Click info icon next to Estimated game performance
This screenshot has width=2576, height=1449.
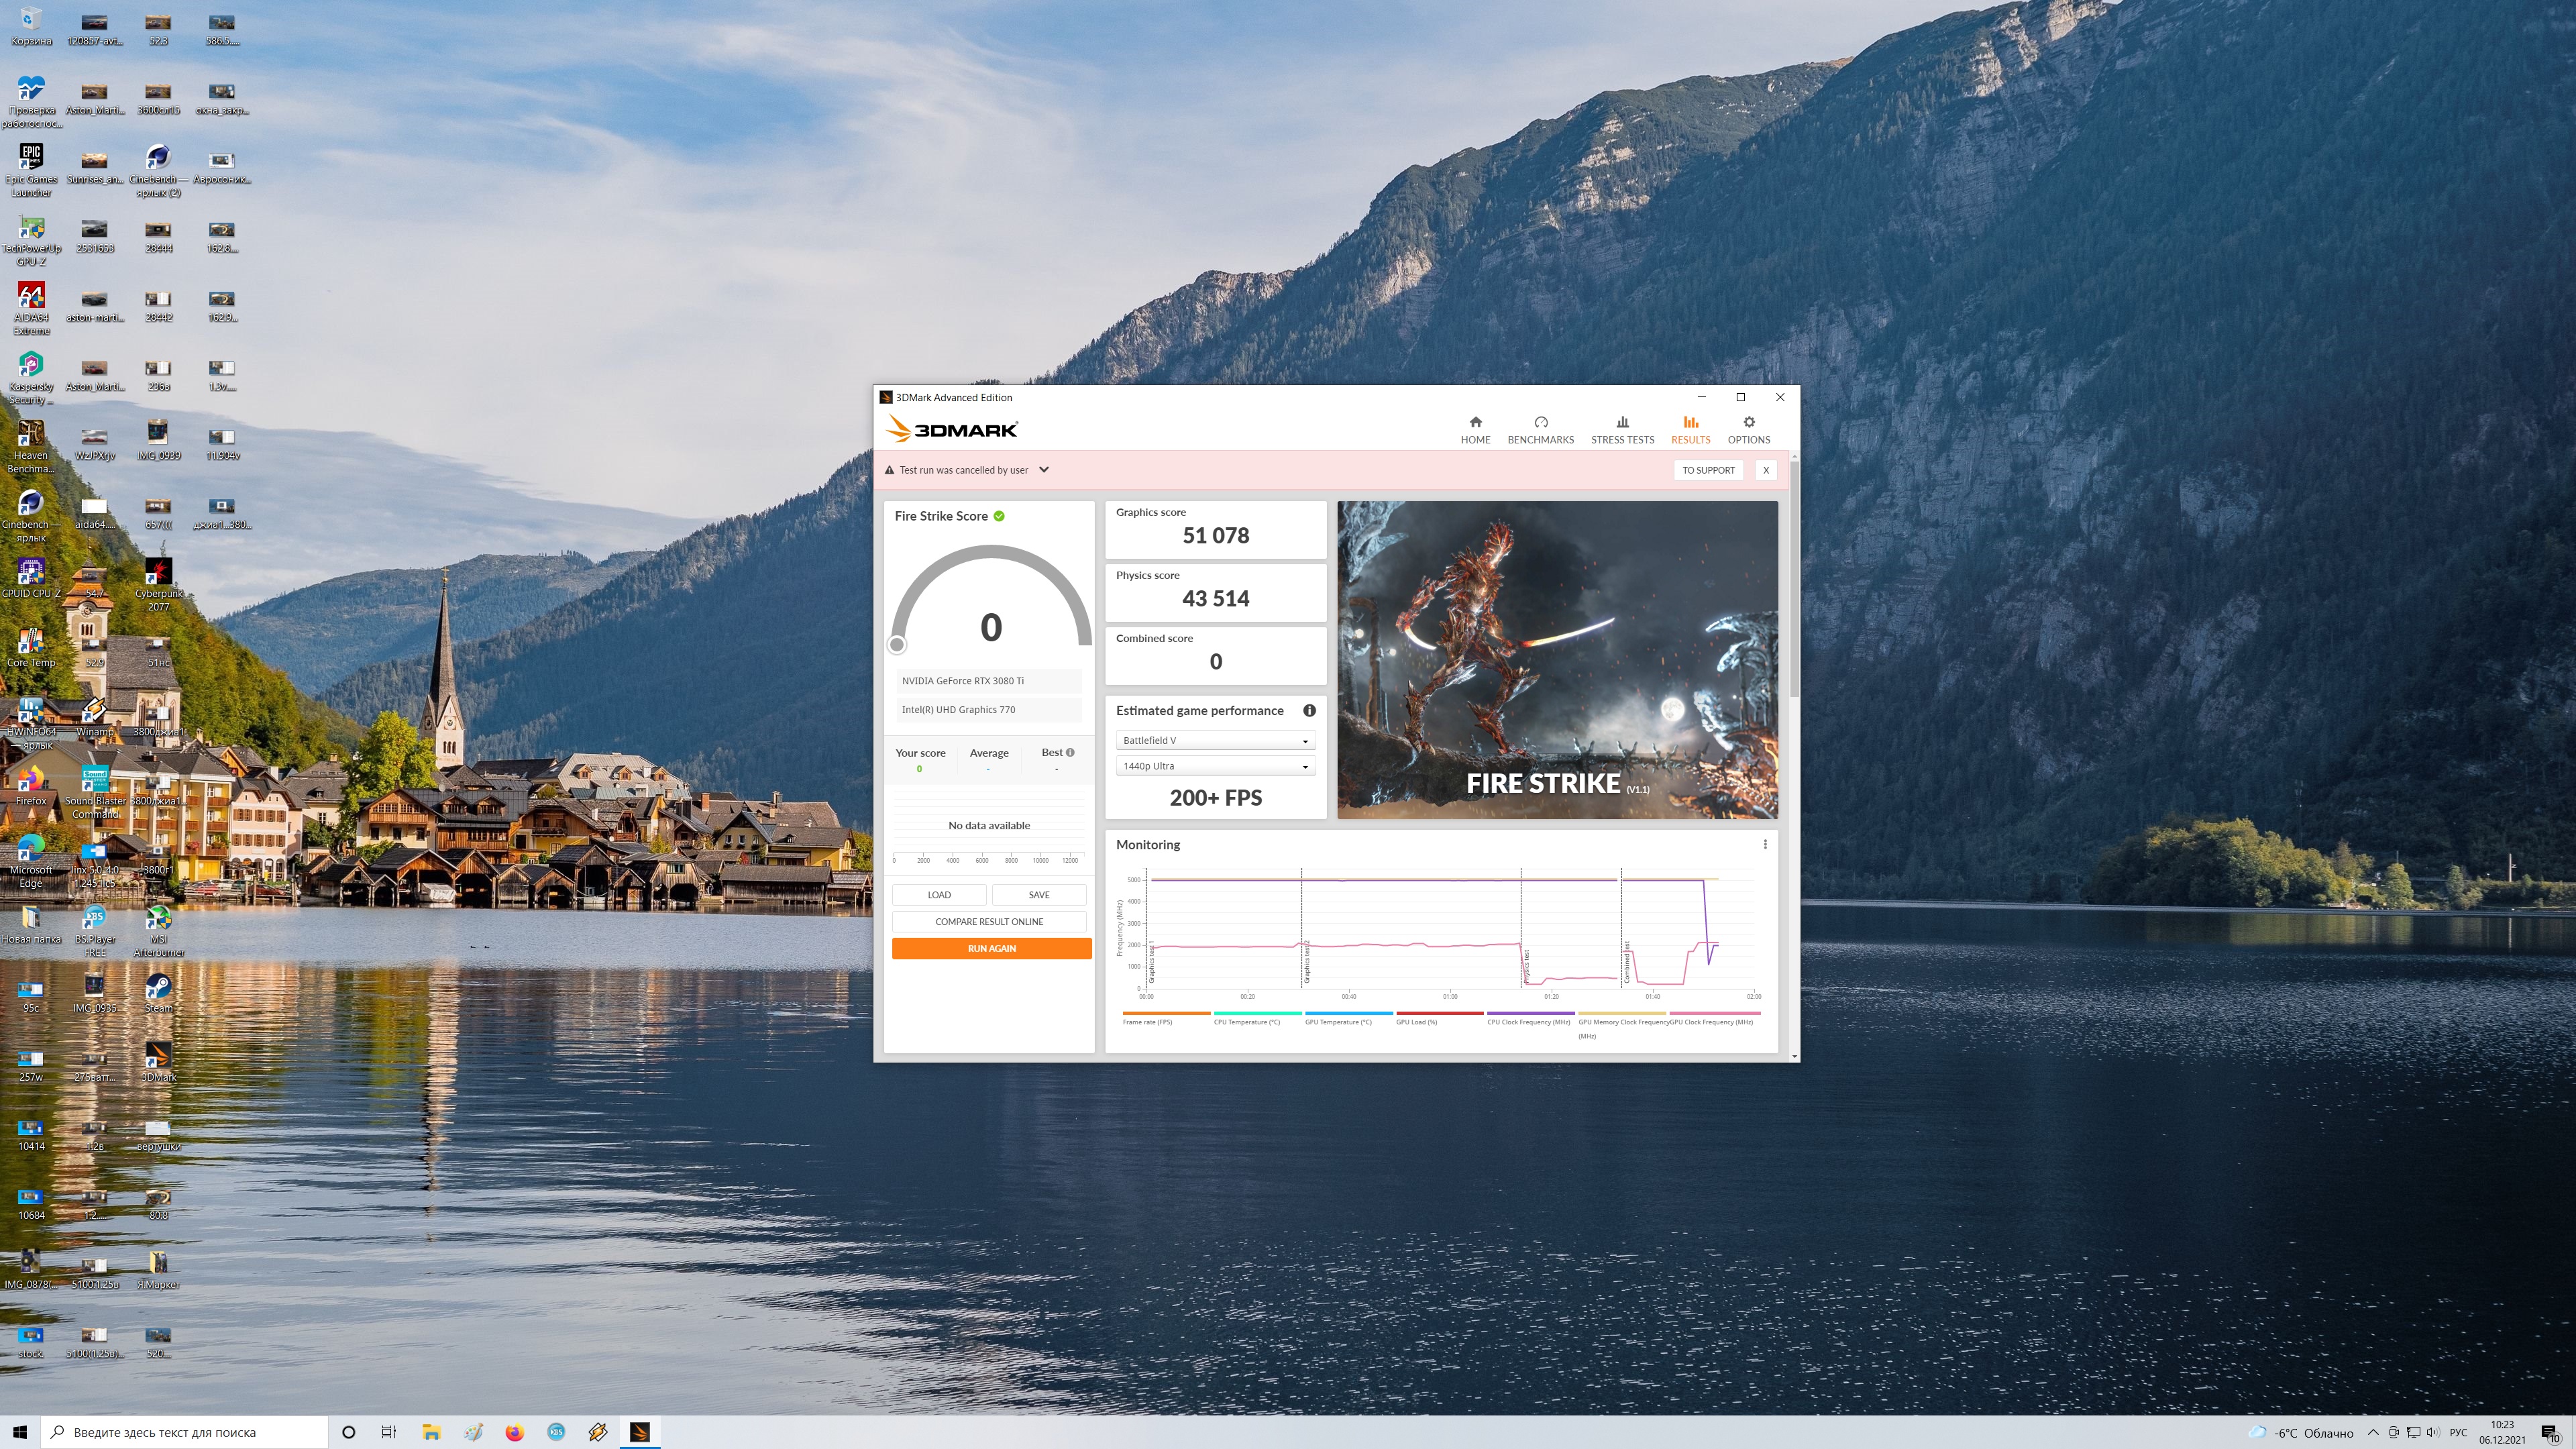1309,711
